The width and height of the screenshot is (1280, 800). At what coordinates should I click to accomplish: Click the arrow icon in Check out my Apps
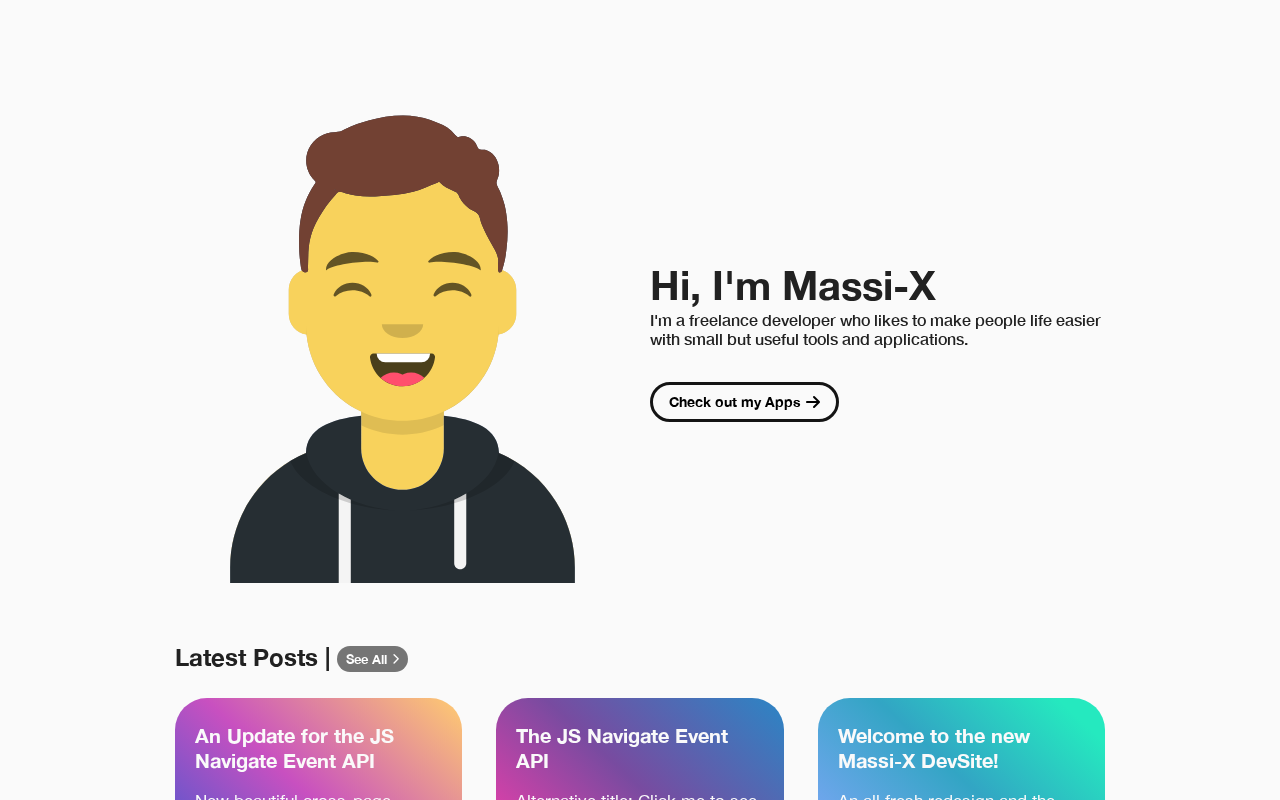pos(813,402)
